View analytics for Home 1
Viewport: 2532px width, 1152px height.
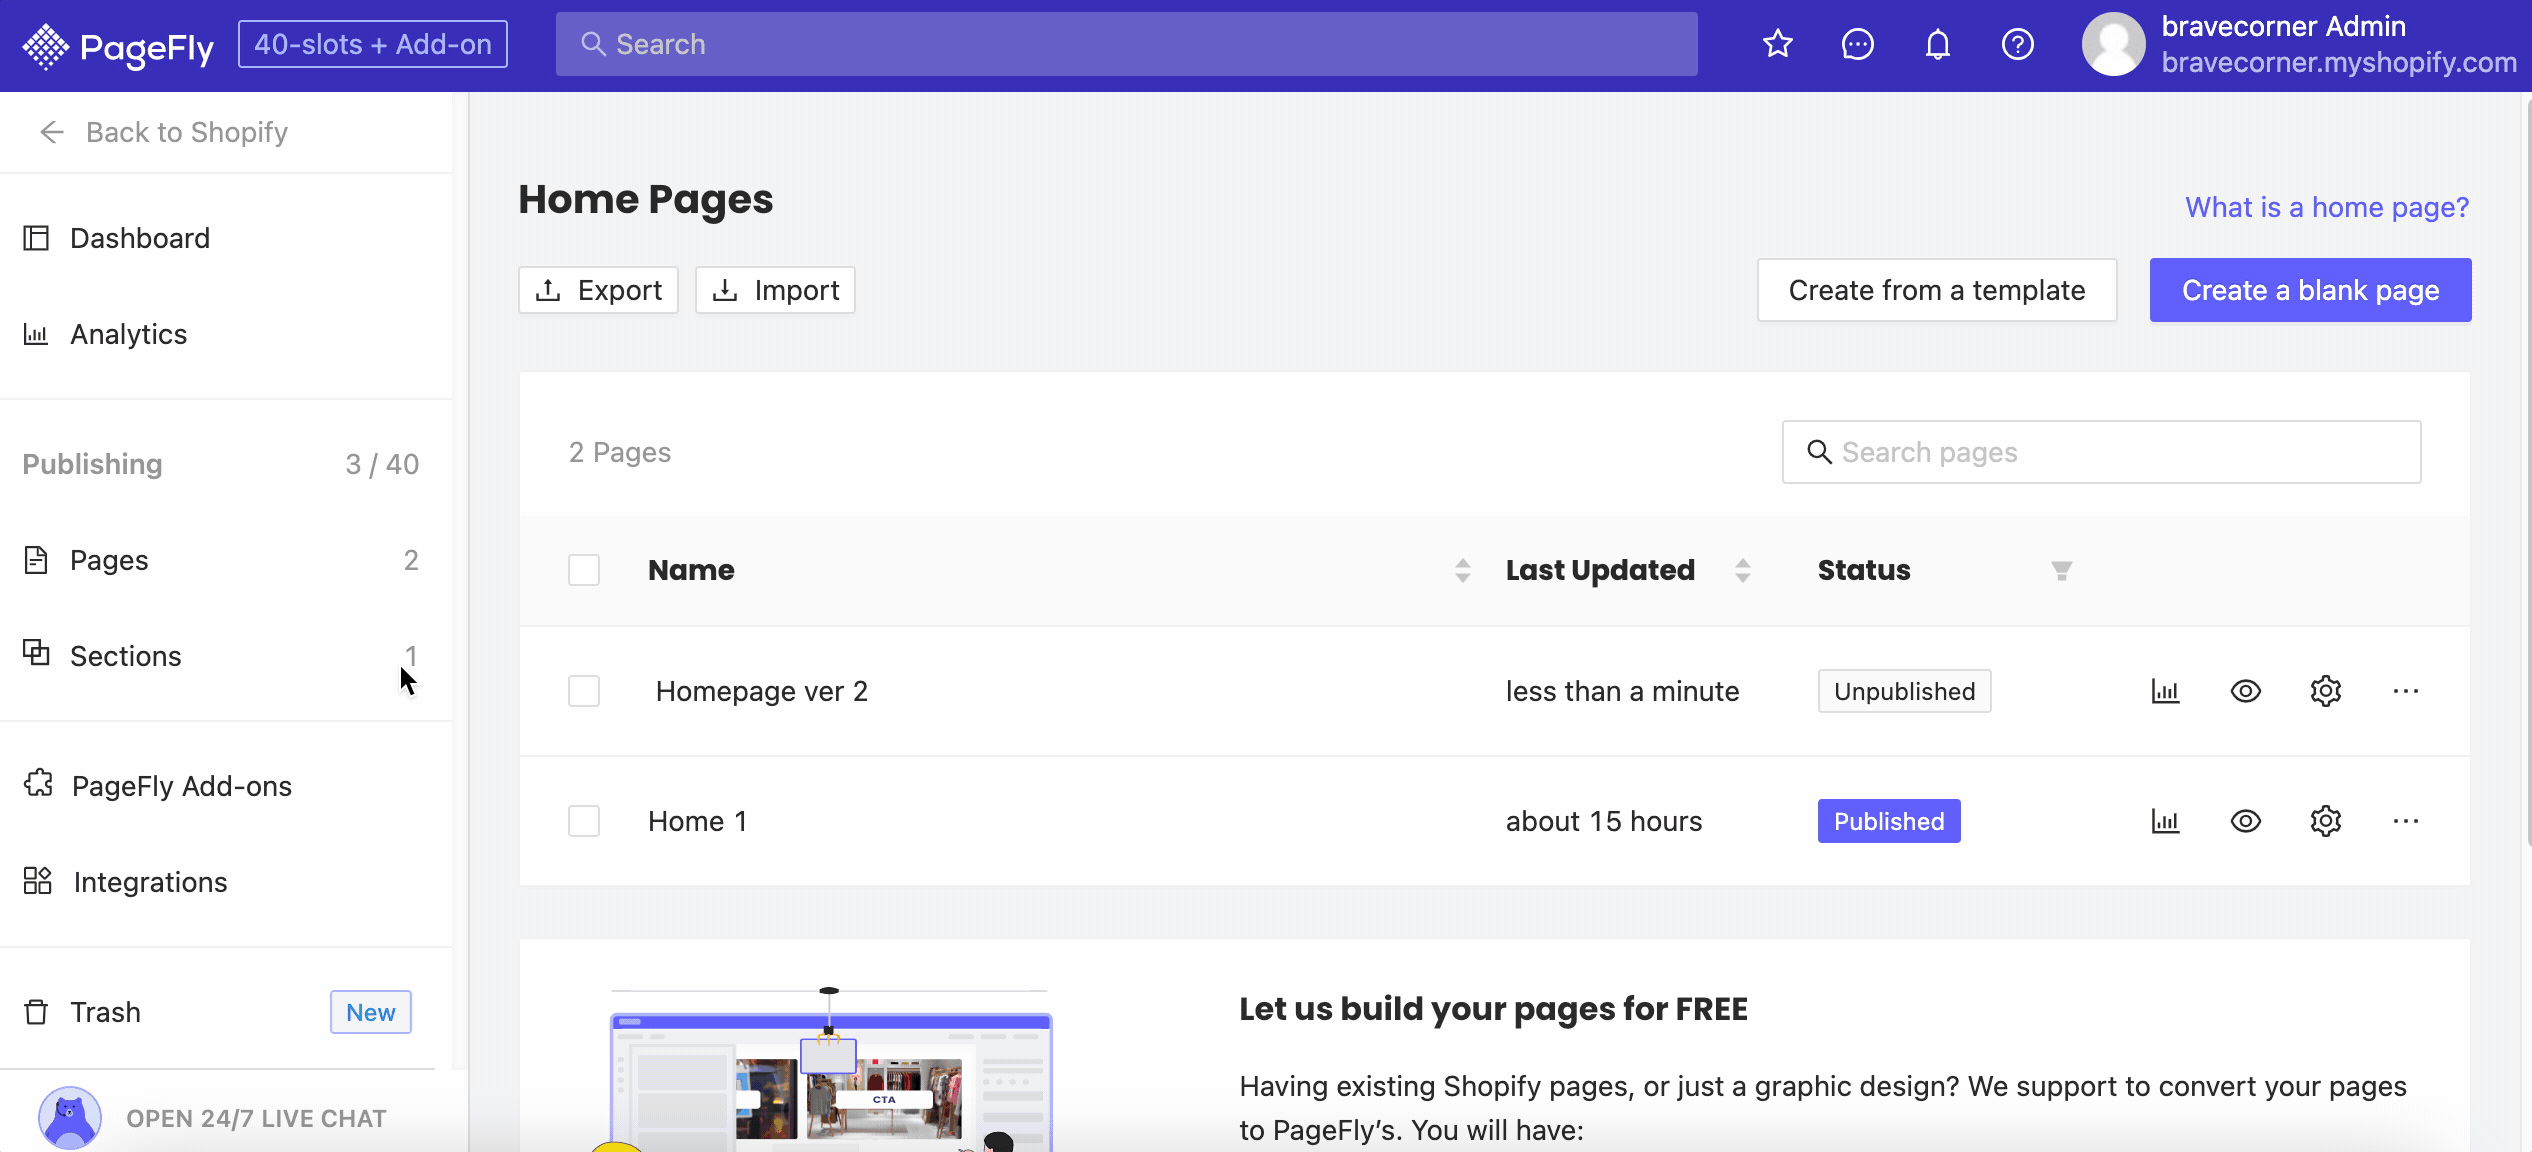[2165, 821]
